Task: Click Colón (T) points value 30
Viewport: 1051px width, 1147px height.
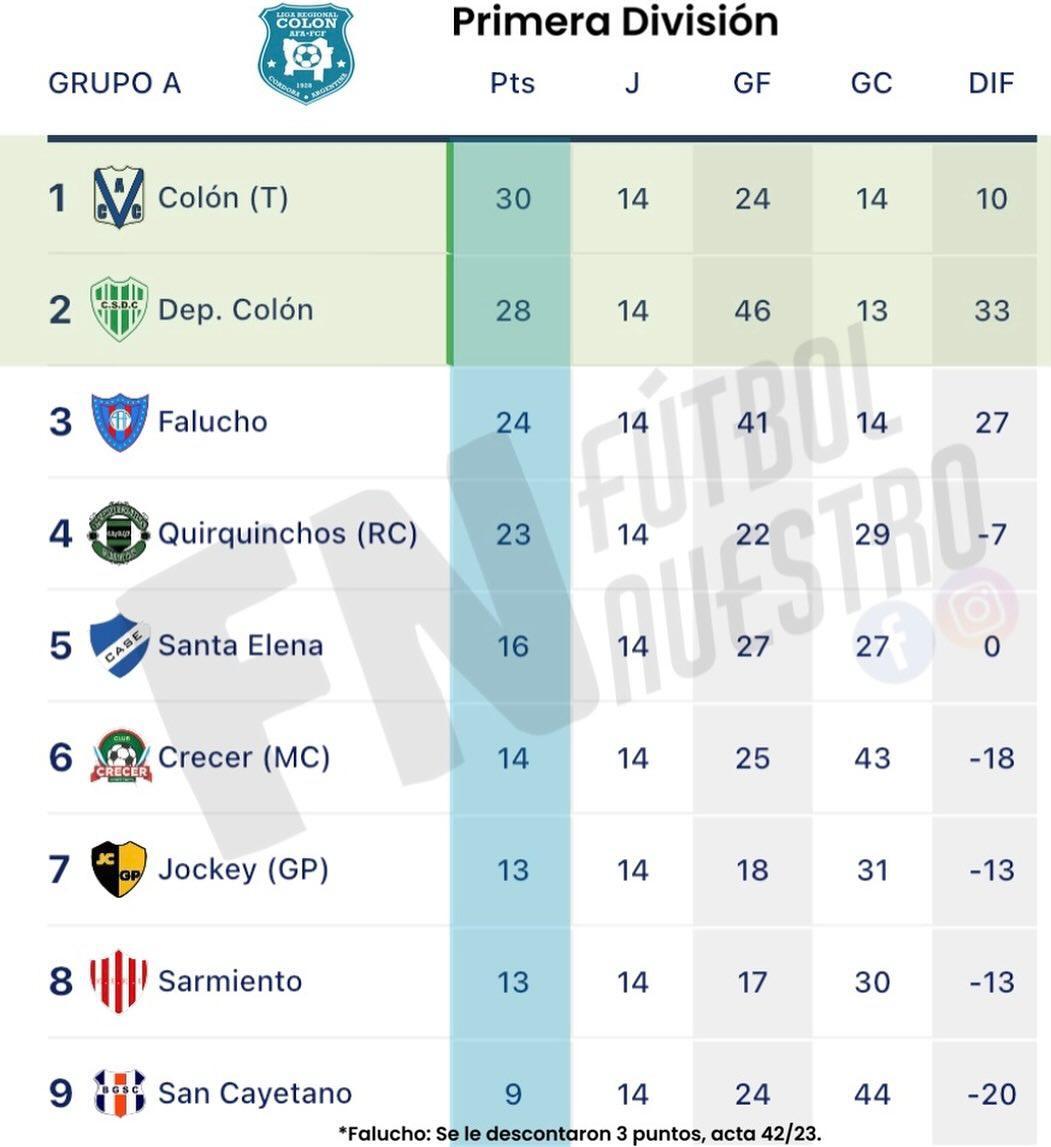Action: click(512, 198)
